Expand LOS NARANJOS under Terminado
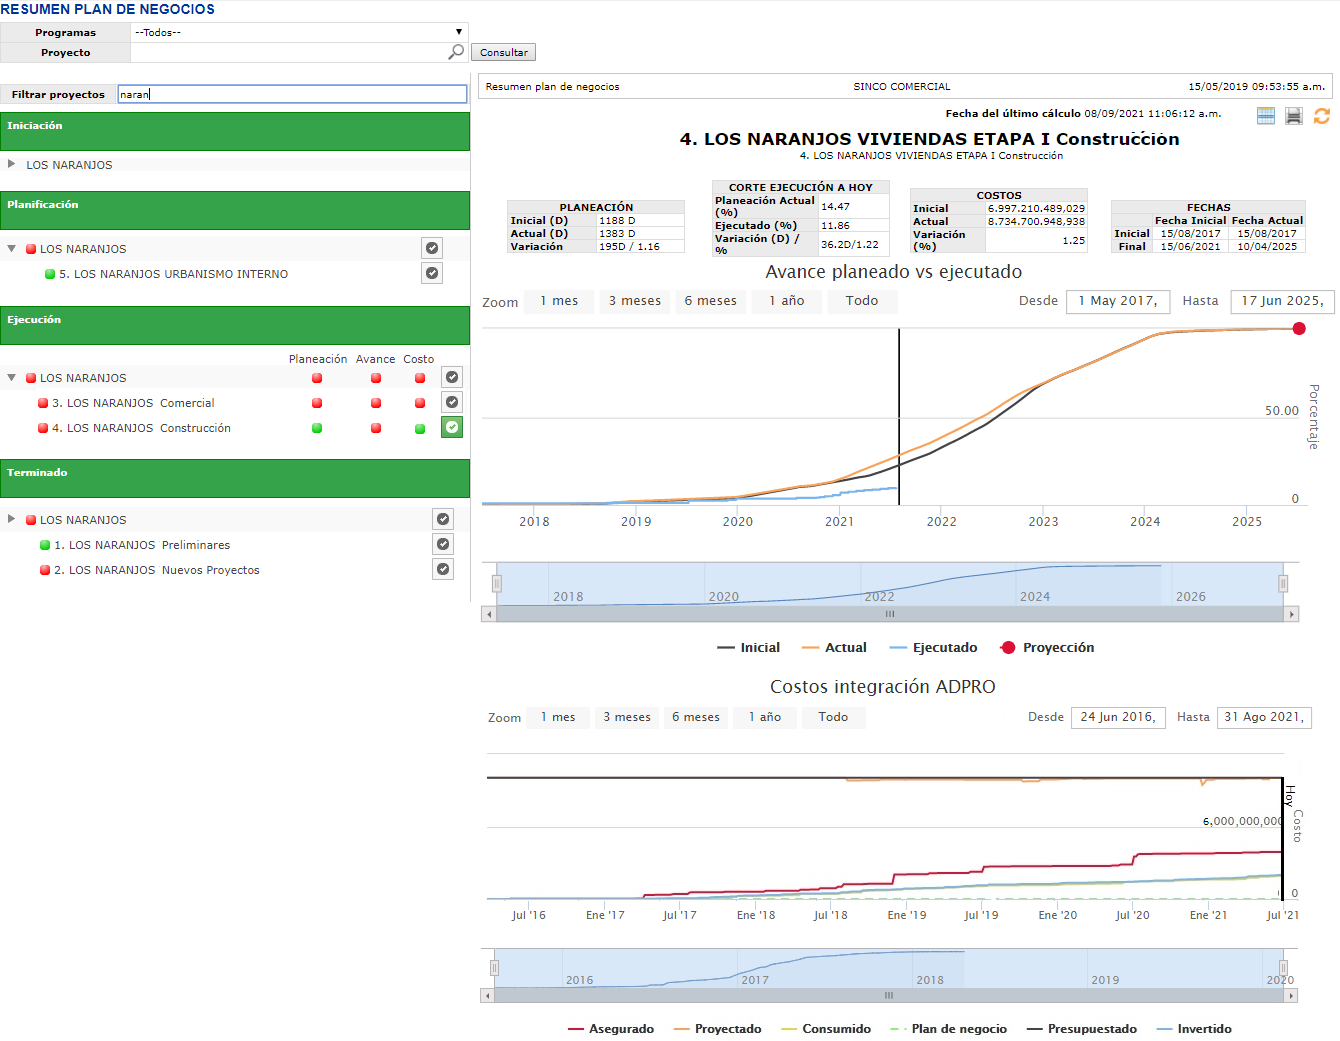 click(x=11, y=519)
